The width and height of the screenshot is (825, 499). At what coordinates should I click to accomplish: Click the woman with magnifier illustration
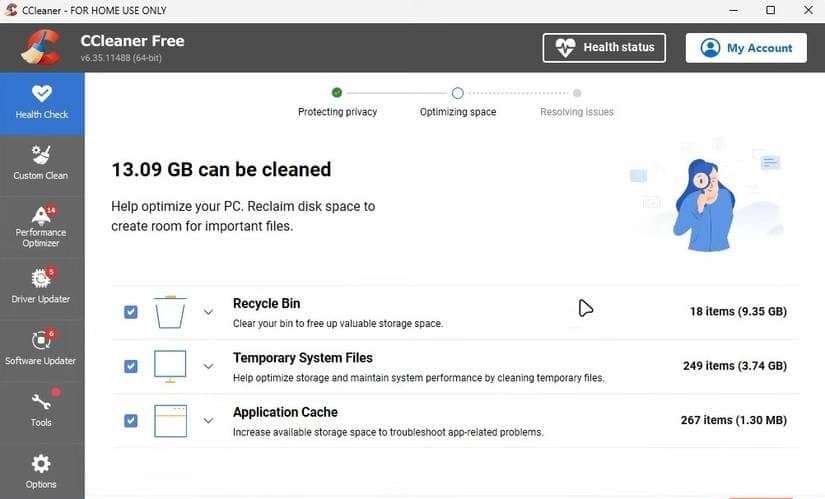[705, 204]
